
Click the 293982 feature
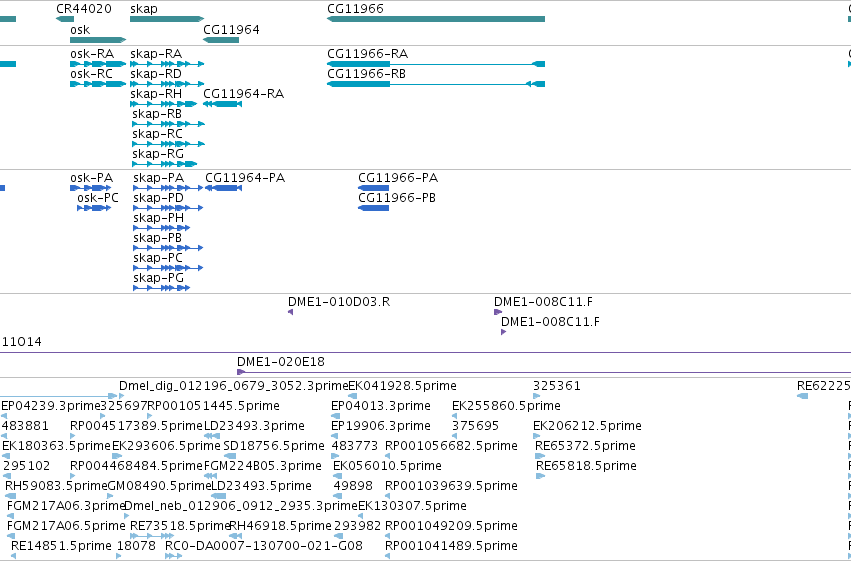click(x=338, y=536)
